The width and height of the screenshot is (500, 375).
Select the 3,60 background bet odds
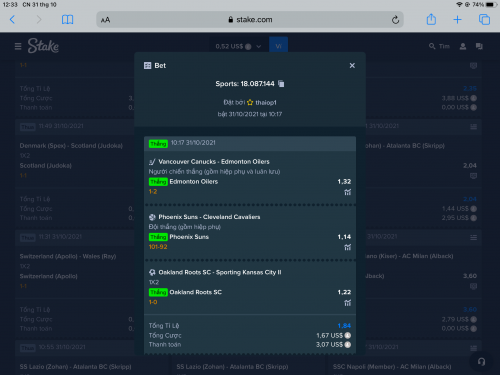click(470, 276)
